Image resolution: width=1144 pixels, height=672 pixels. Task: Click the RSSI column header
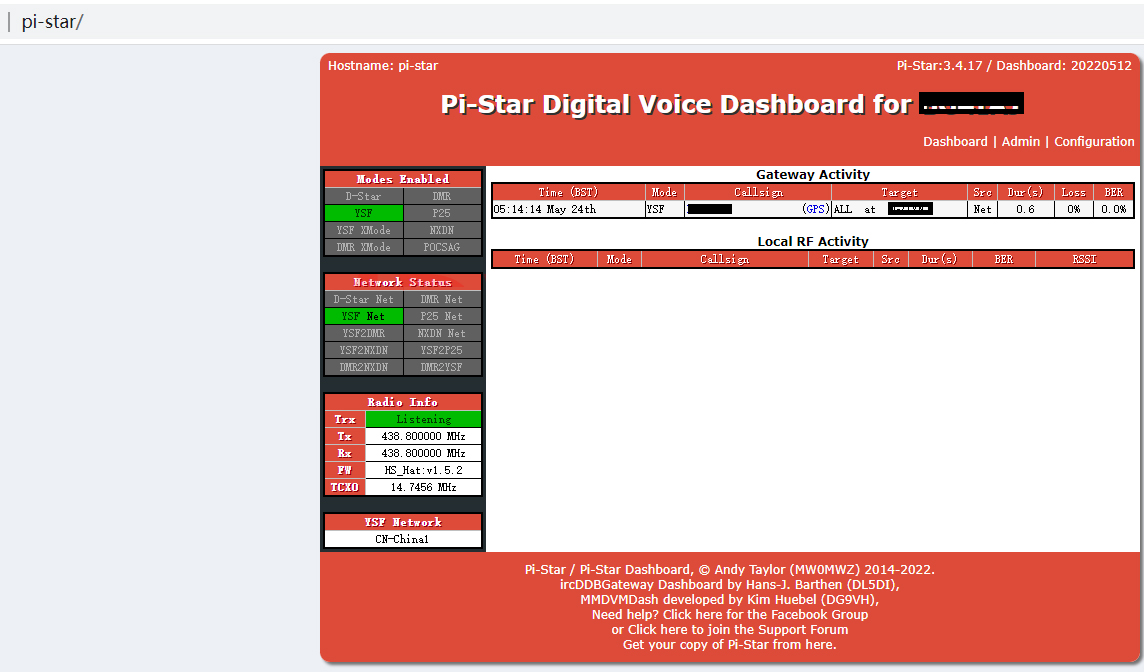tap(1084, 259)
